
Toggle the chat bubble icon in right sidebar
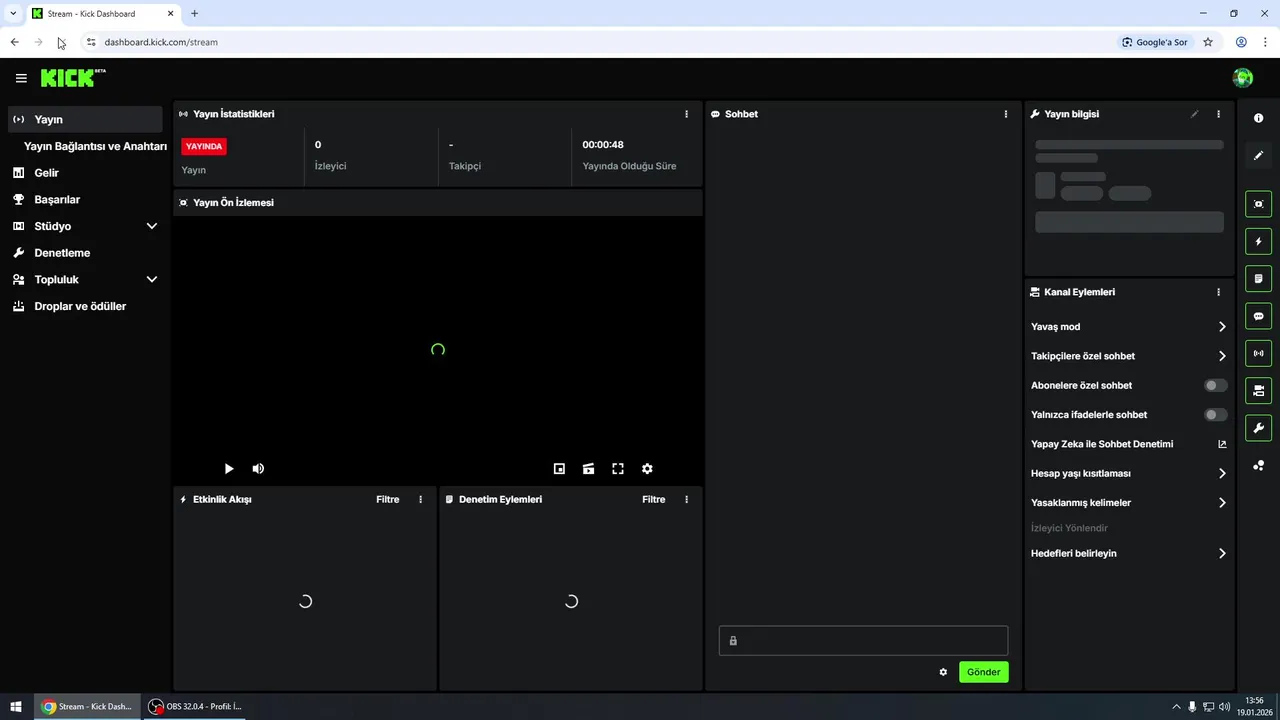coord(1258,316)
